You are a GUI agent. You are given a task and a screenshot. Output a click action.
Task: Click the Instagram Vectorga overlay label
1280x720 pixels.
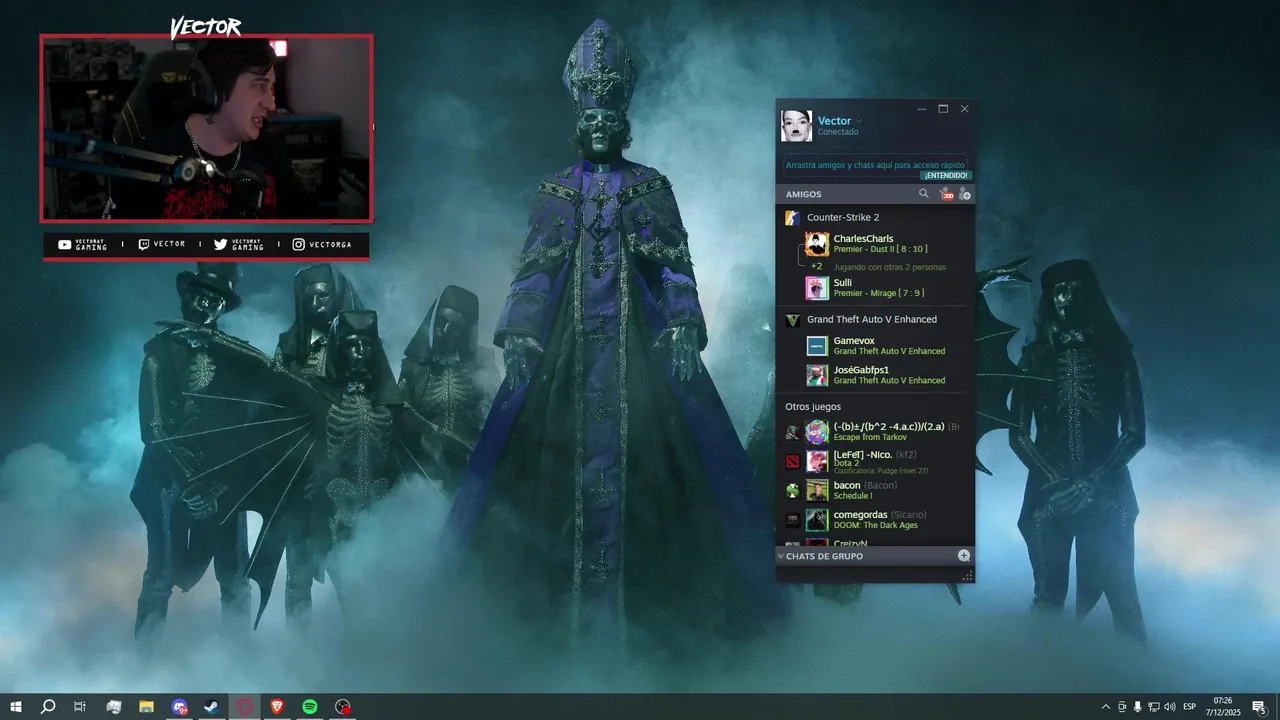[322, 245]
